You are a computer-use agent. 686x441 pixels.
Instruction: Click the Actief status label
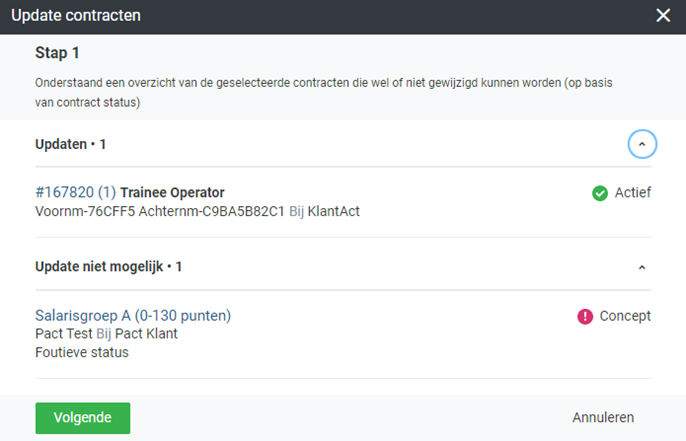pos(632,192)
